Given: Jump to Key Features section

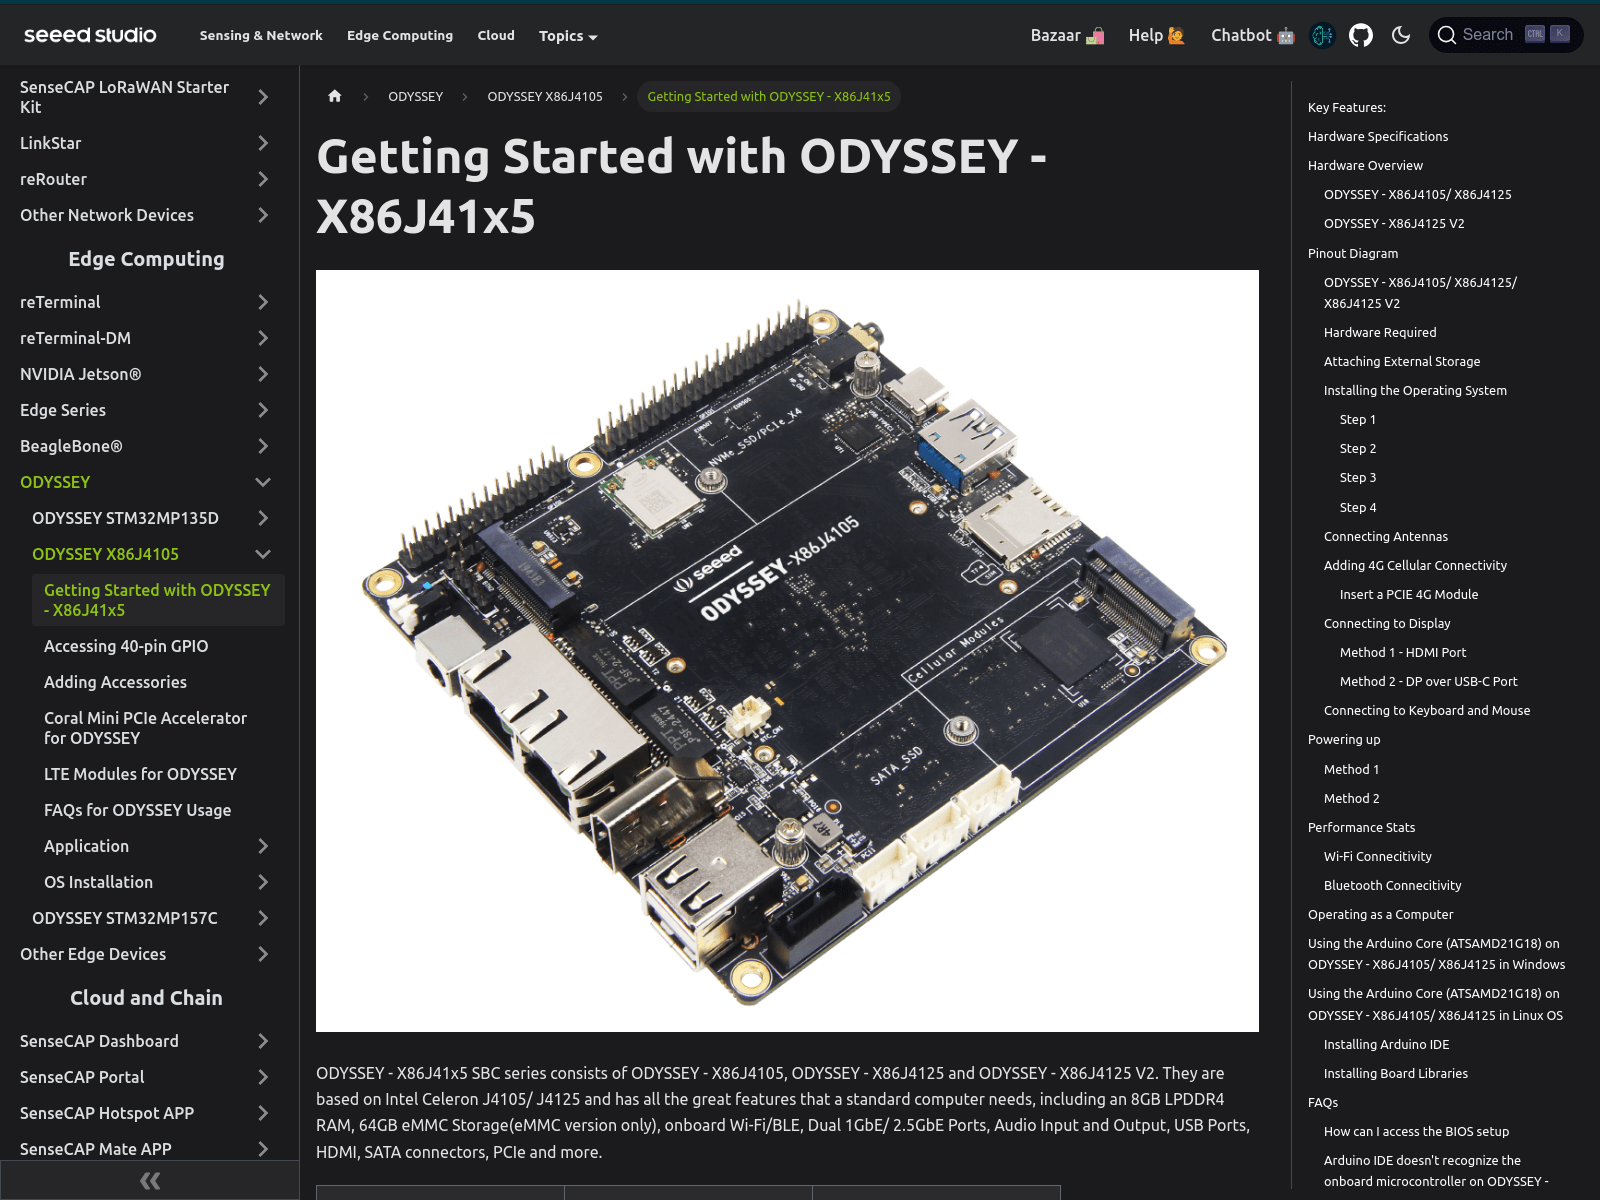Looking at the screenshot, I should pyautogui.click(x=1346, y=107).
